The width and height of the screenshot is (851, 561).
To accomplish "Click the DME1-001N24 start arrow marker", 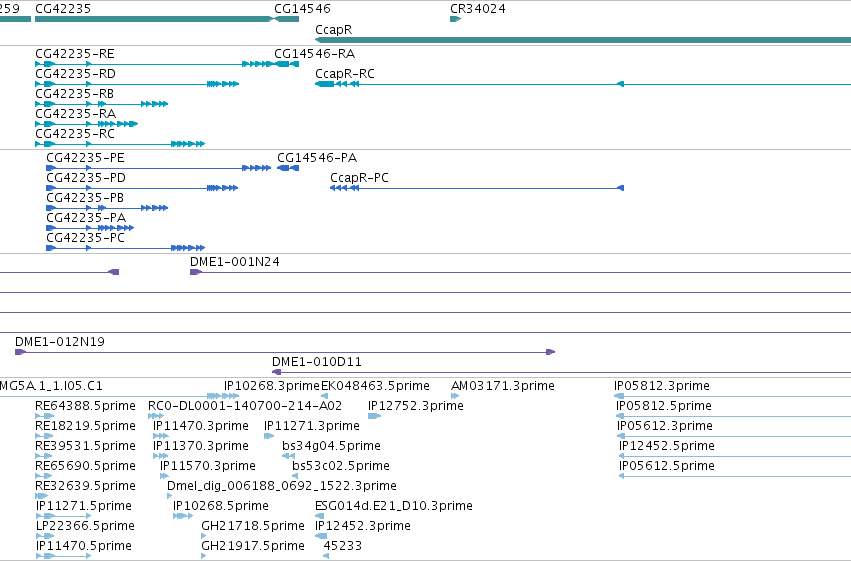I will tap(195, 272).
